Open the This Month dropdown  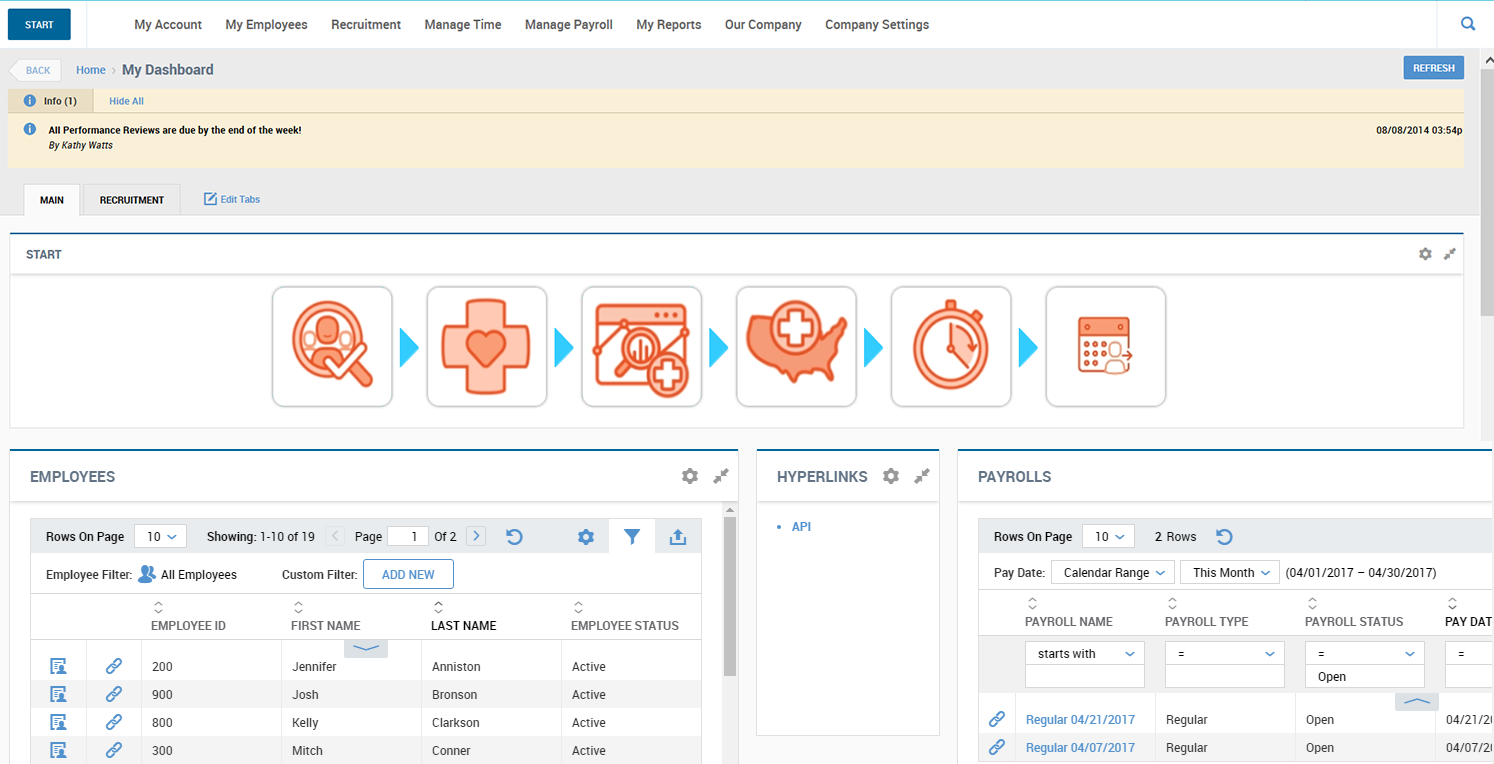click(x=1230, y=573)
